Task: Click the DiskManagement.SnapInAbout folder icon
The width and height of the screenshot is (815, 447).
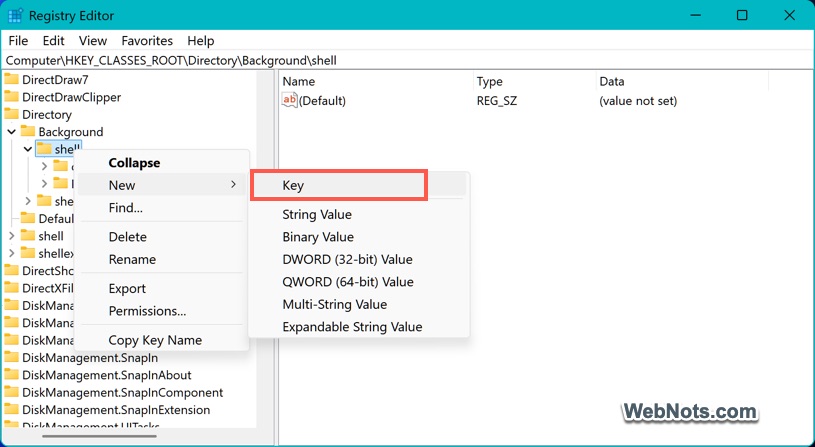Action: (x=11, y=375)
